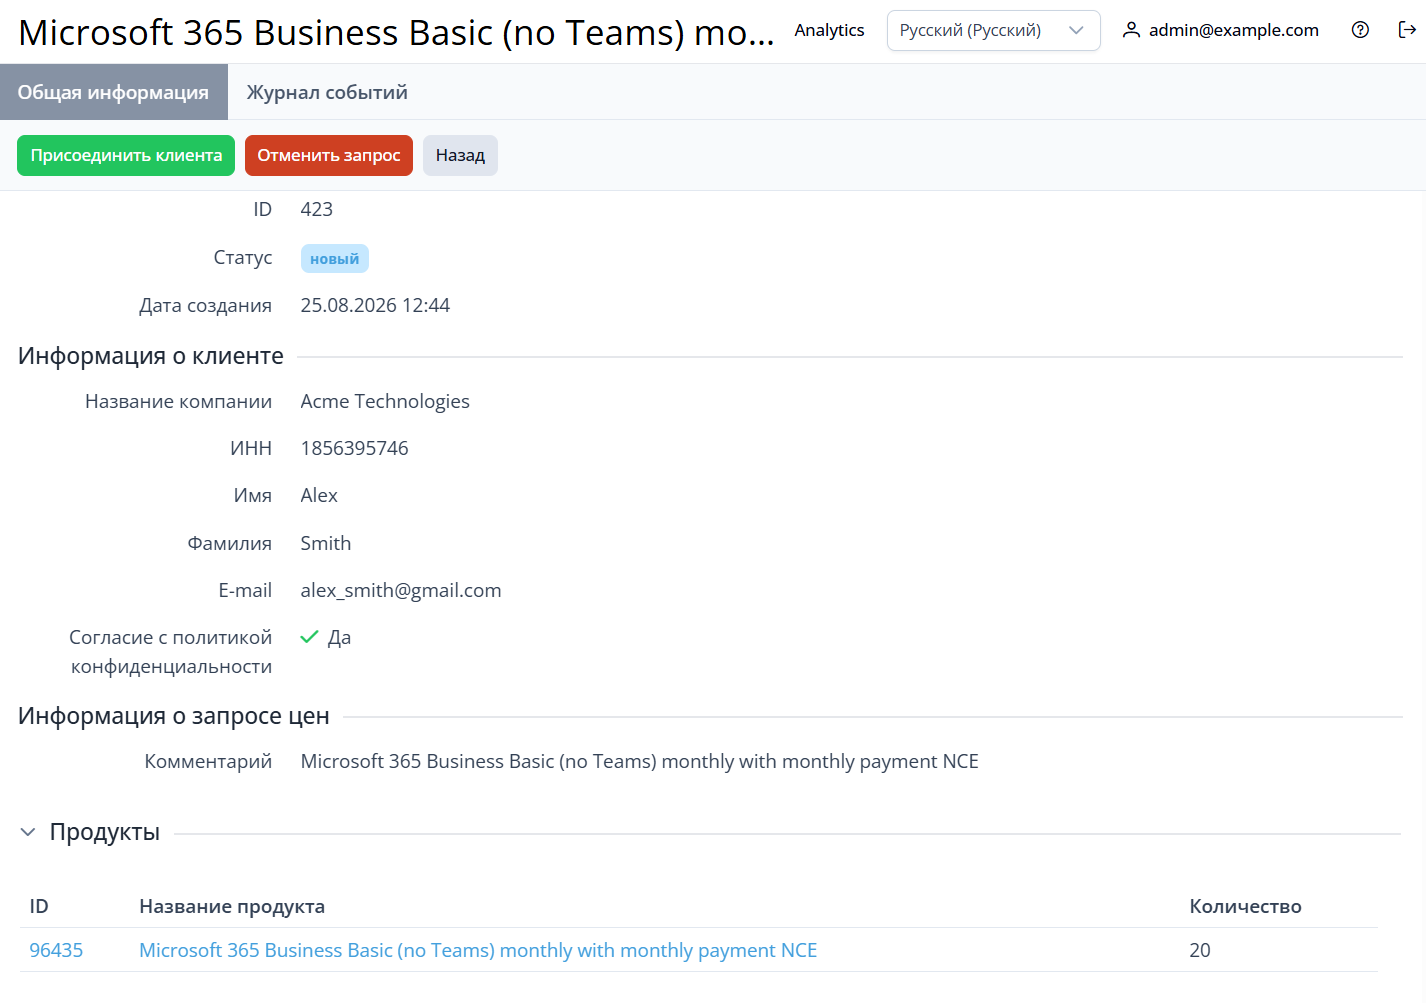Click the creation date 25.08.2026 12:44
This screenshot has width=1426, height=1003.
(375, 305)
